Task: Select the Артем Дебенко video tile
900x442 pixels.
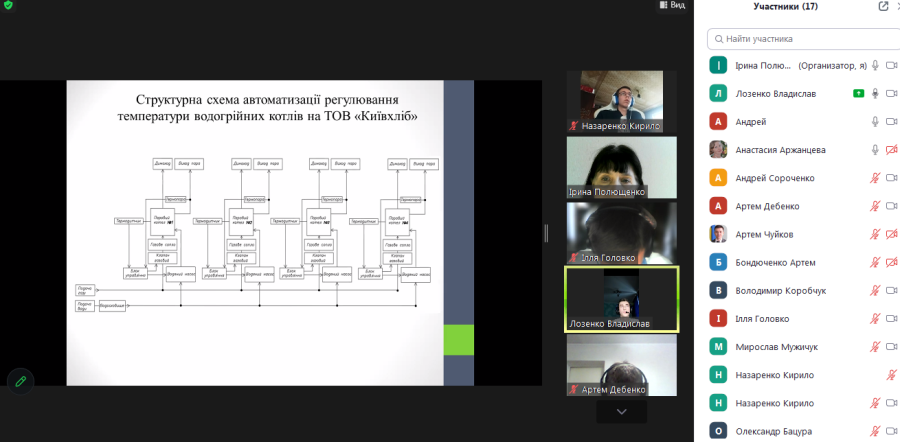Action: (622, 365)
